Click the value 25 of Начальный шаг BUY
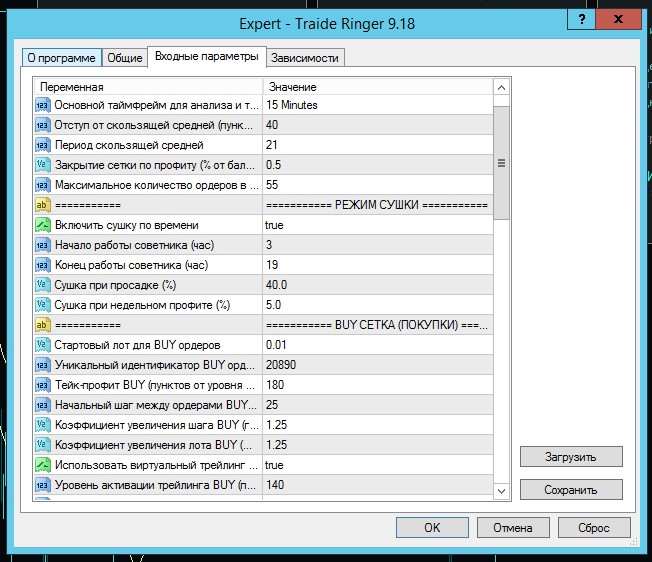This screenshot has height=562, width=652. pyautogui.click(x=272, y=404)
